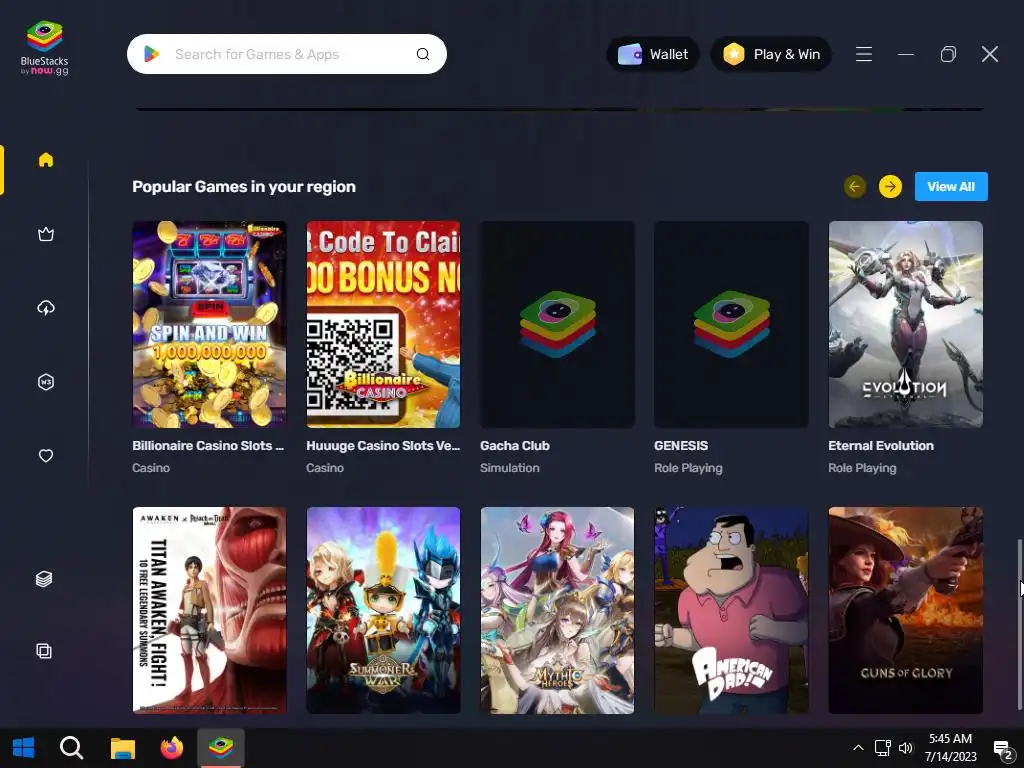Open the cloud download sidebar icon
The height and width of the screenshot is (768, 1024).
tap(46, 308)
